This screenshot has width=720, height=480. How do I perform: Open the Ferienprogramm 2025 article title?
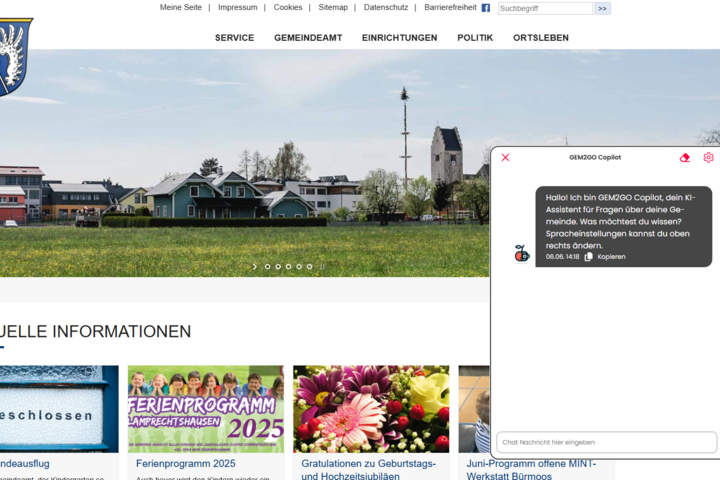pyautogui.click(x=186, y=463)
